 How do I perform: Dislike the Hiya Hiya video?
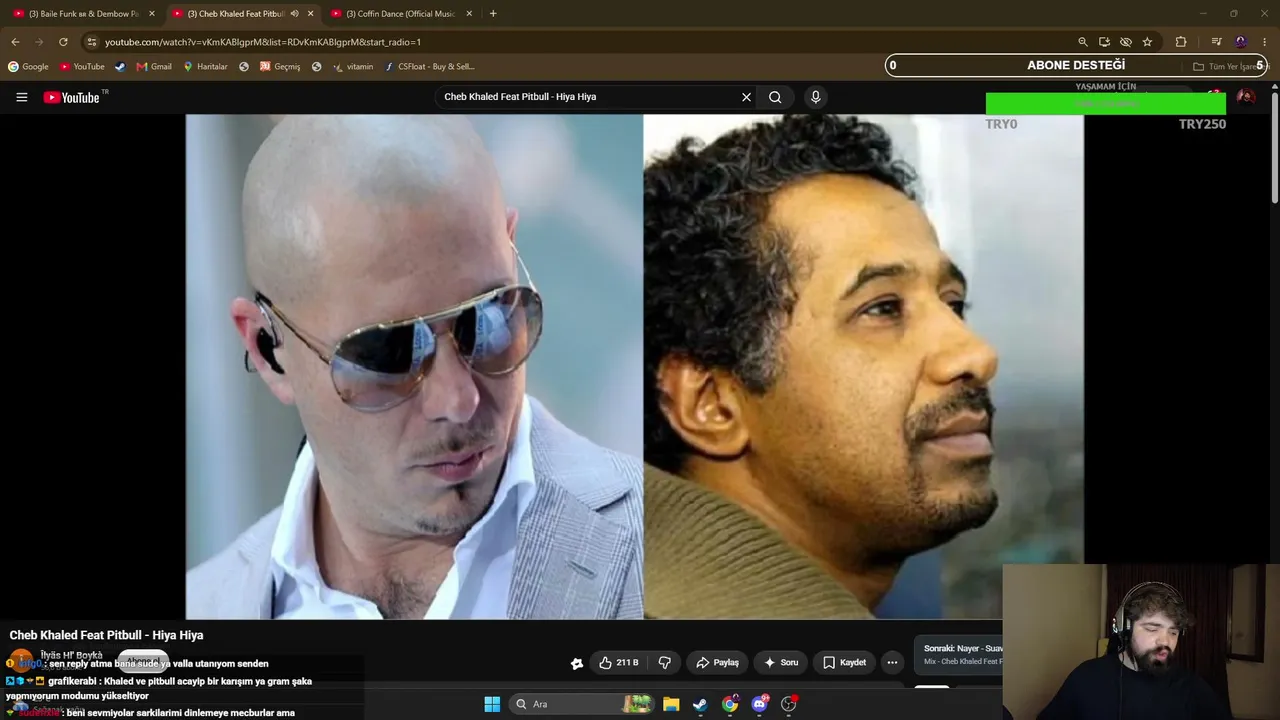pyautogui.click(x=664, y=662)
